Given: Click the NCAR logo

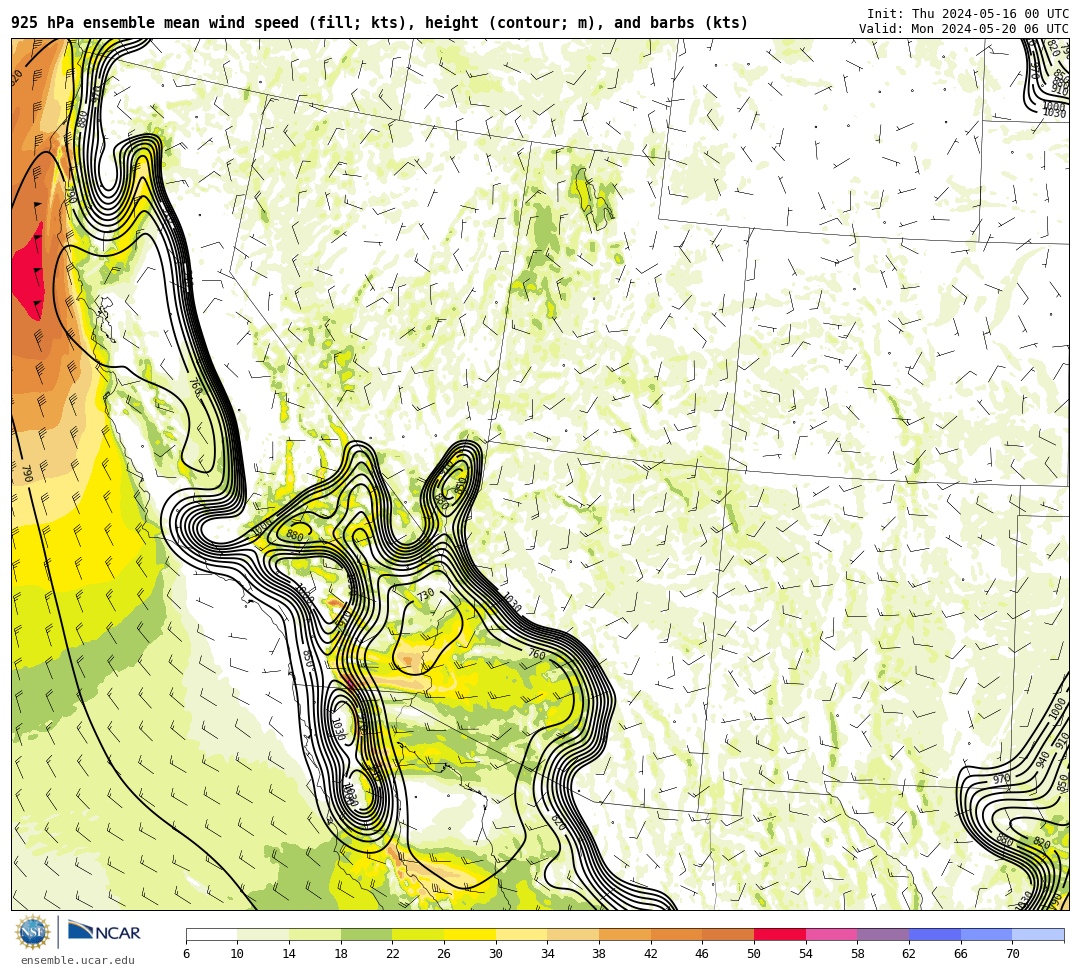Looking at the screenshot, I should coord(104,932).
